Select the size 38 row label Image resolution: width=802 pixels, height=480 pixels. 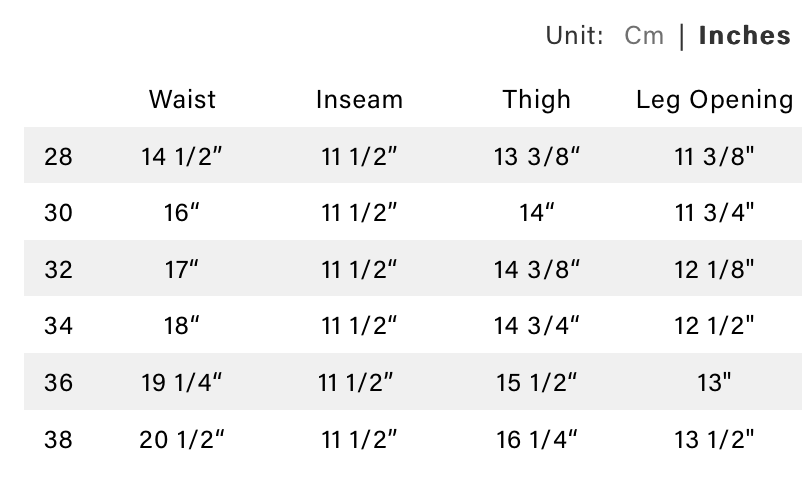pos(59,438)
